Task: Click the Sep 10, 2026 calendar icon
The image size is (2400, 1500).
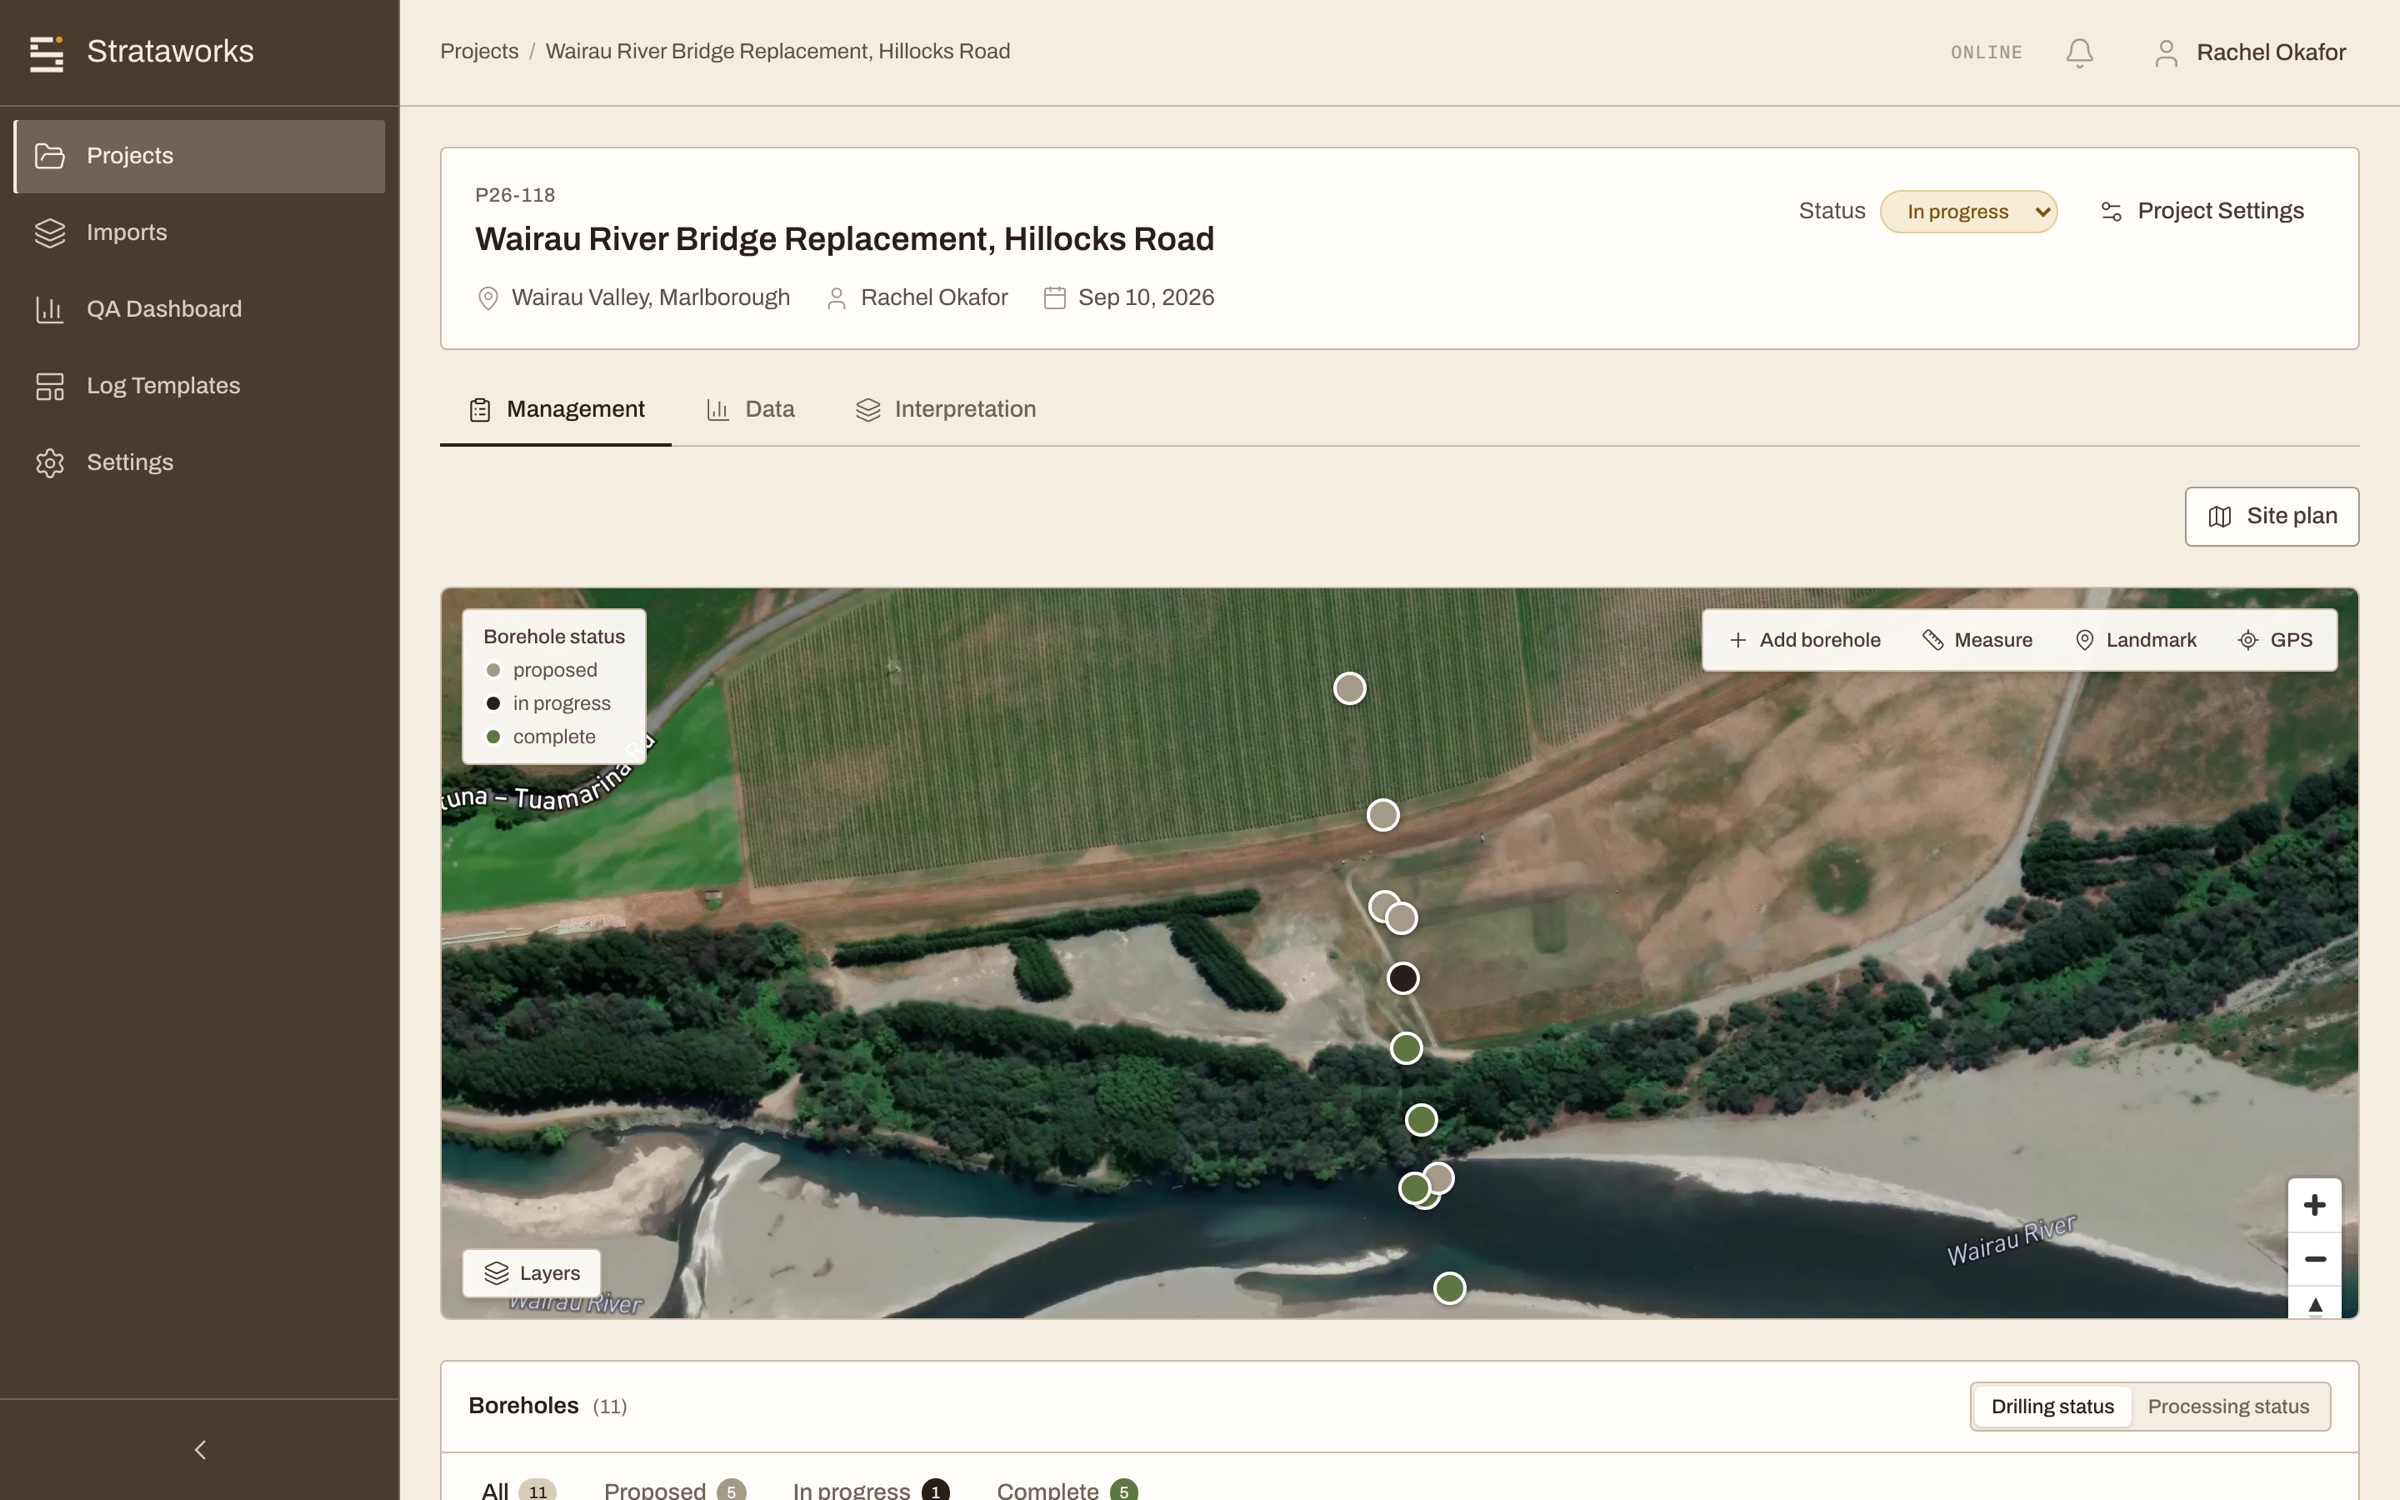Action: pos(1055,298)
